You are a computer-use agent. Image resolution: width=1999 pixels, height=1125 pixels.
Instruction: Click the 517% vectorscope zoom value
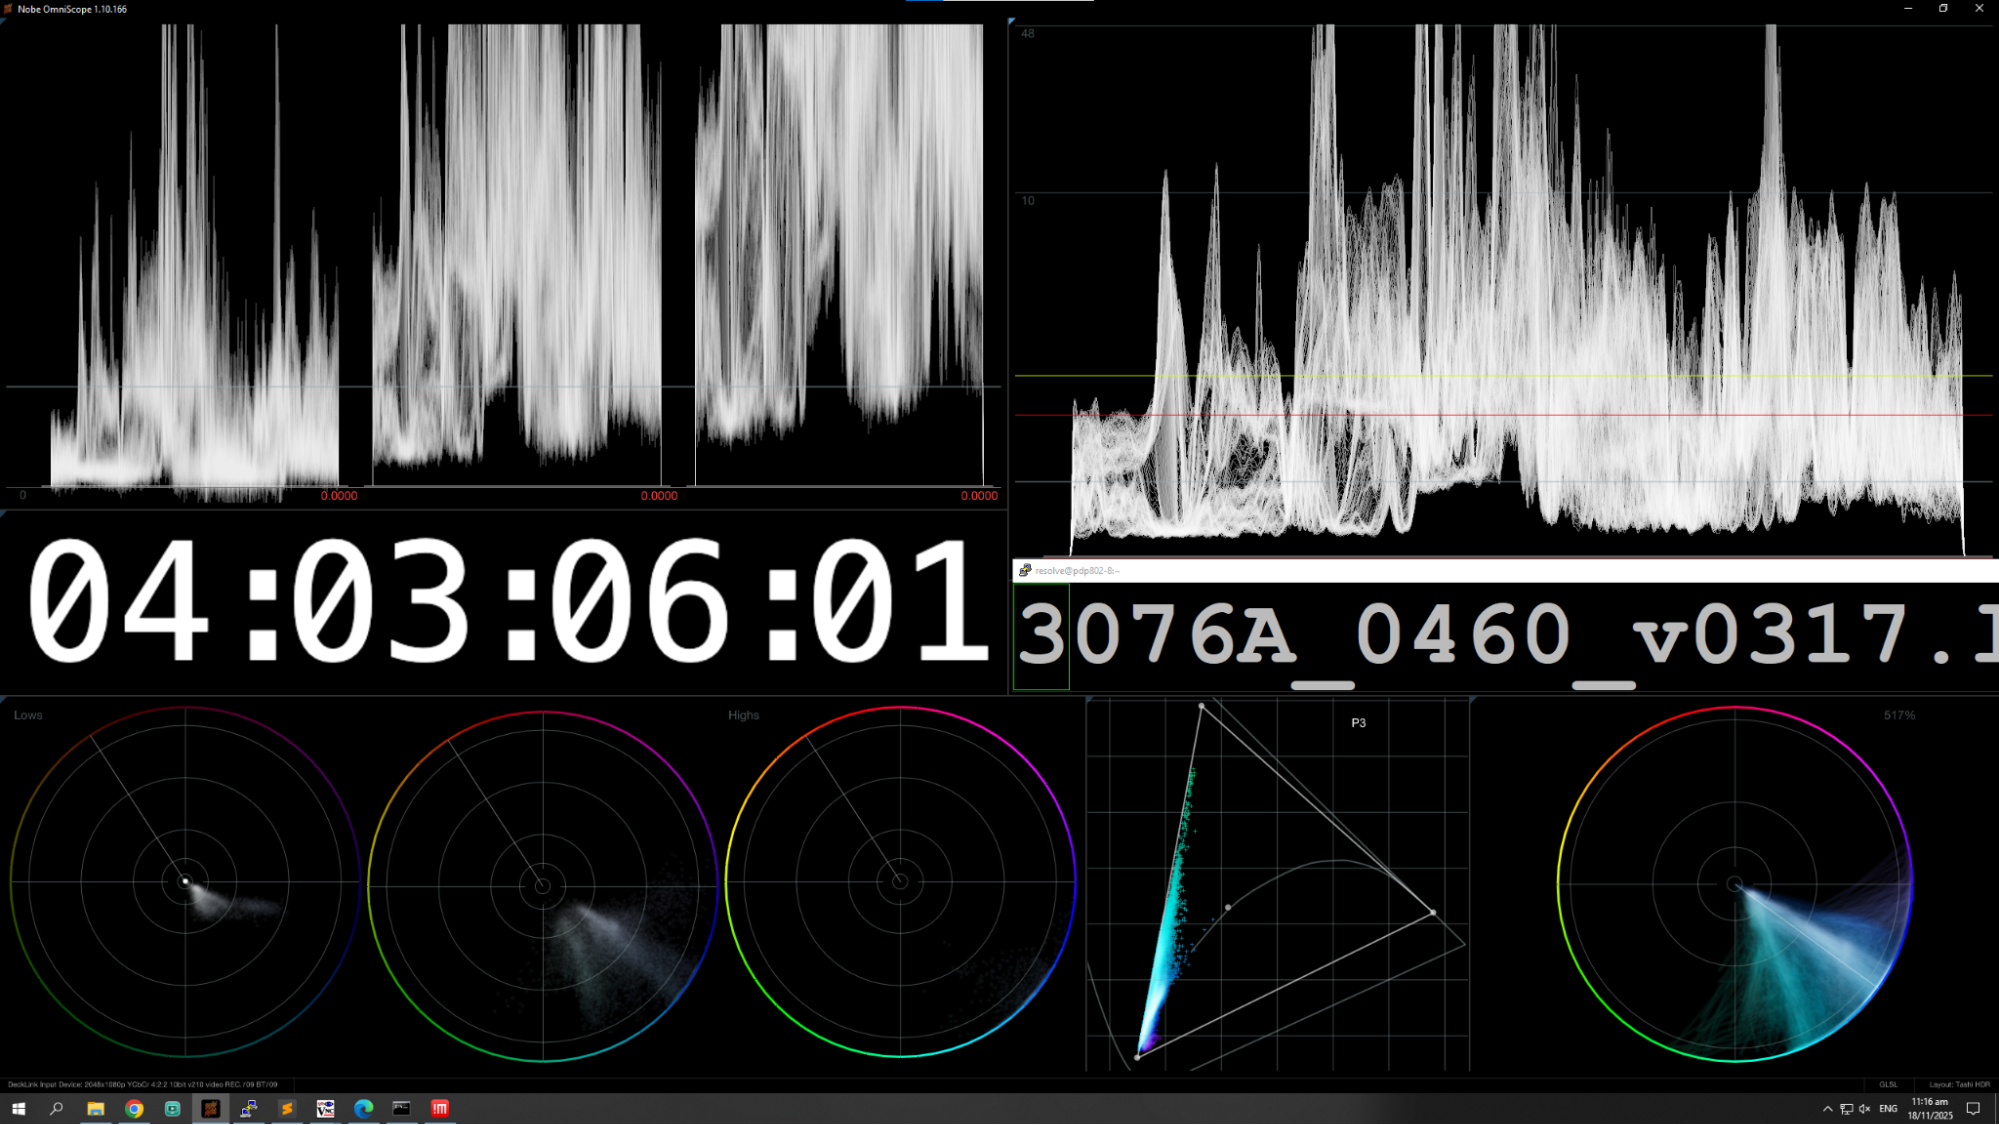point(1899,715)
